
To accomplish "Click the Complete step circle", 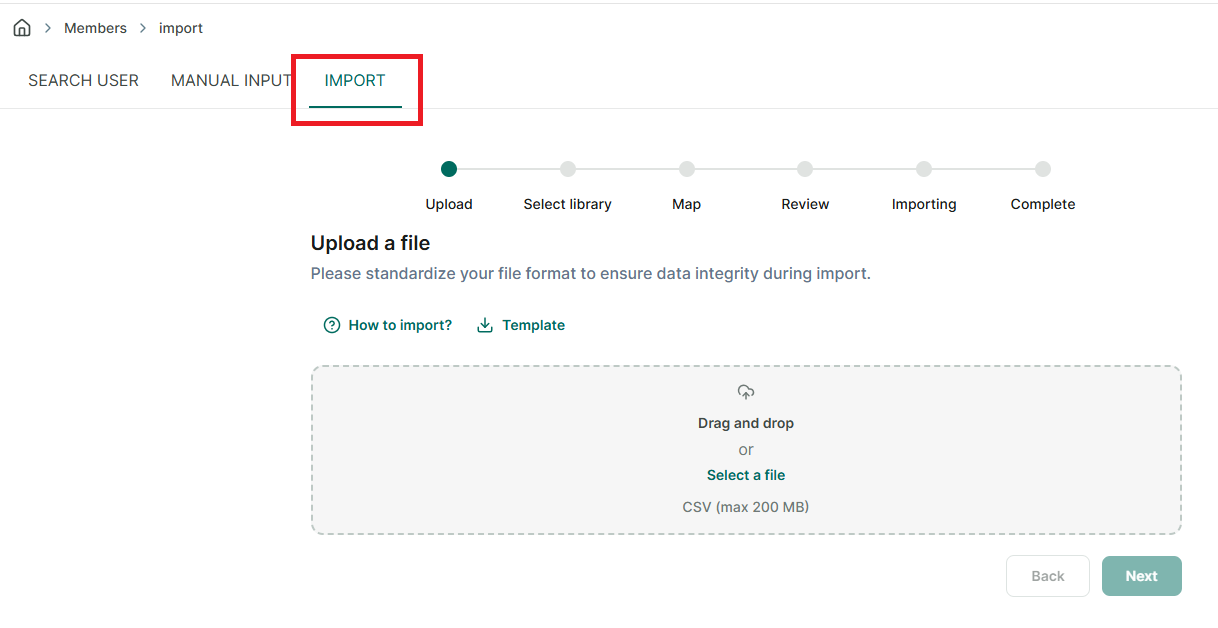I will tap(1043, 169).
